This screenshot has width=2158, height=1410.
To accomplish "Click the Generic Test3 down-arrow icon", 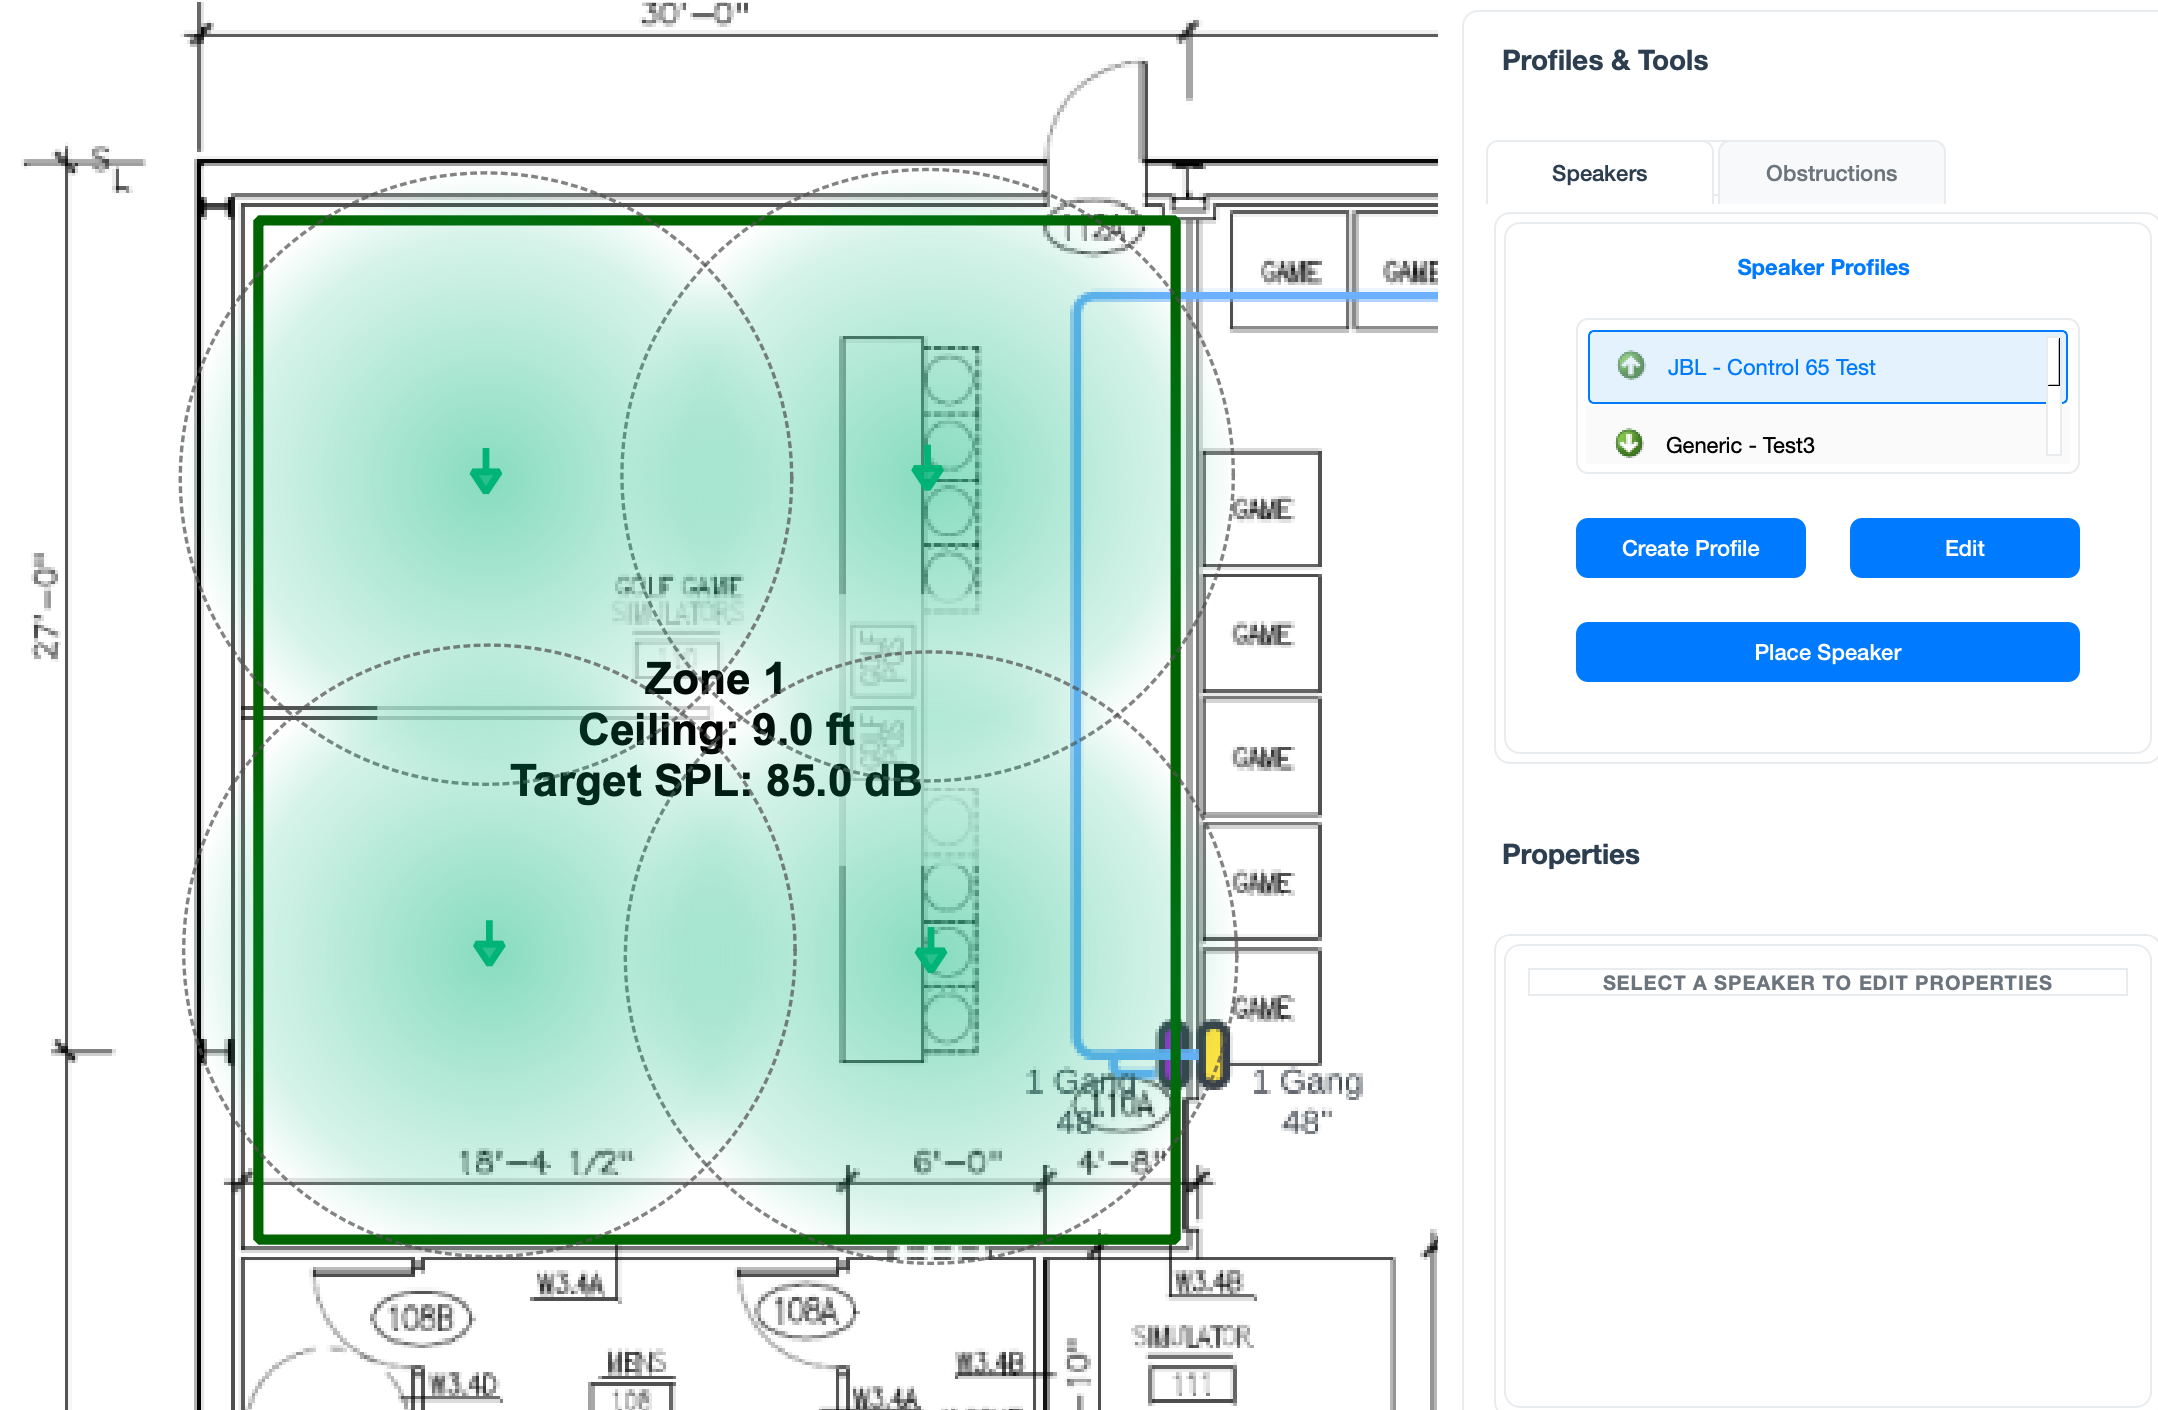I will 1629,443.
